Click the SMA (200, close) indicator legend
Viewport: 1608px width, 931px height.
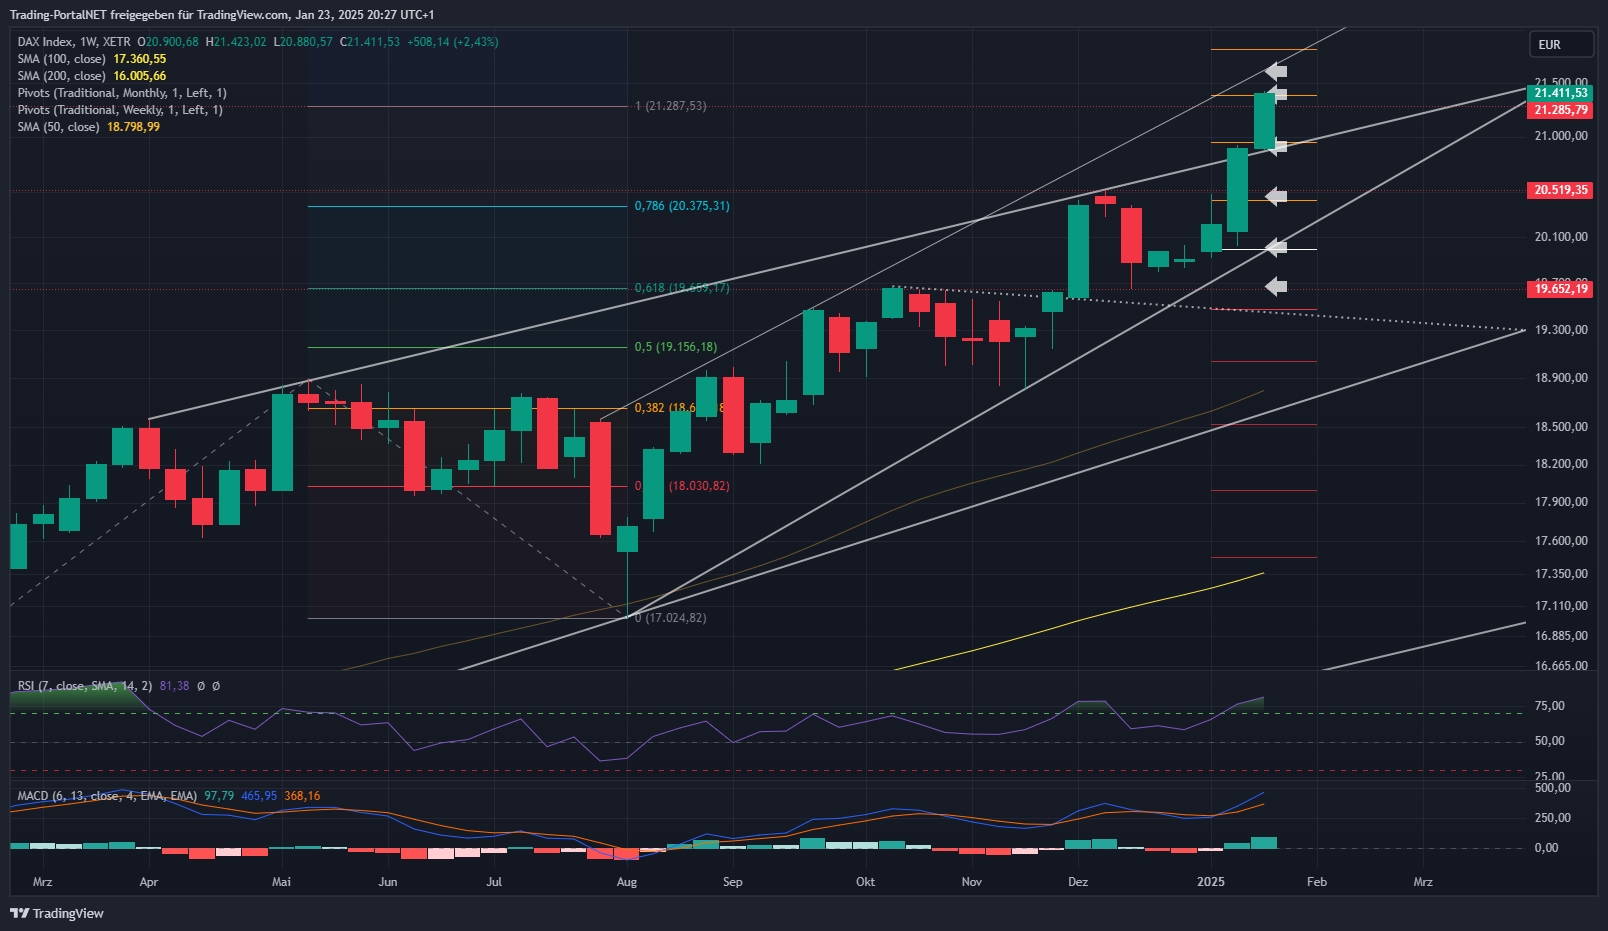[92, 76]
